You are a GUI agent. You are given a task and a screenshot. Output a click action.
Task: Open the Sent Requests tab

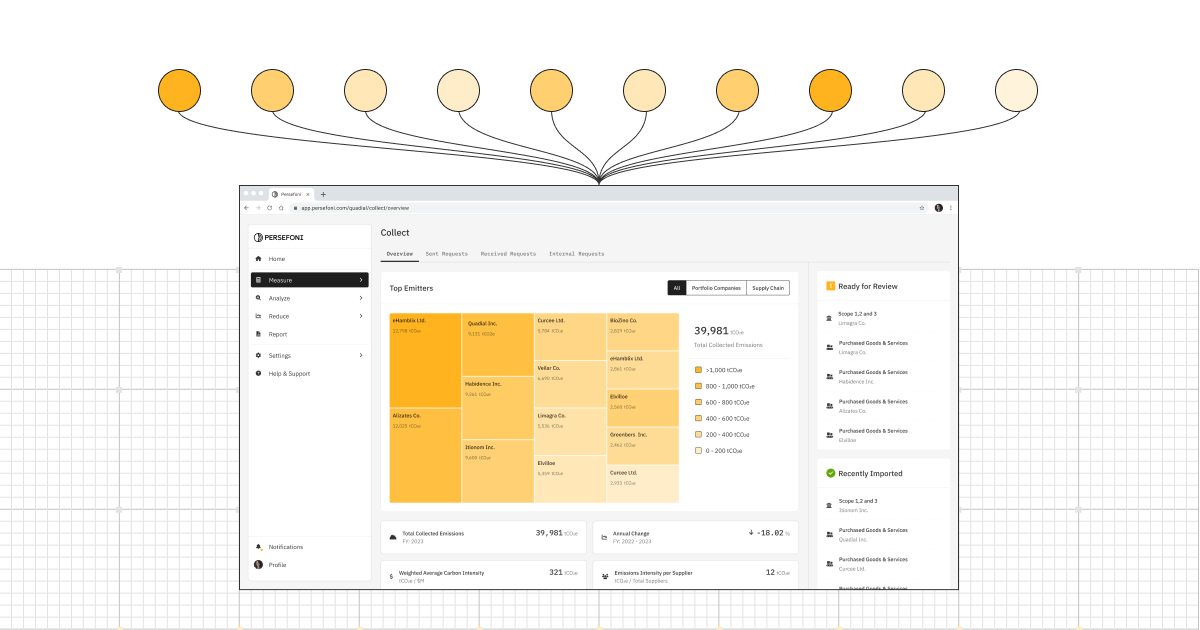click(x=446, y=254)
